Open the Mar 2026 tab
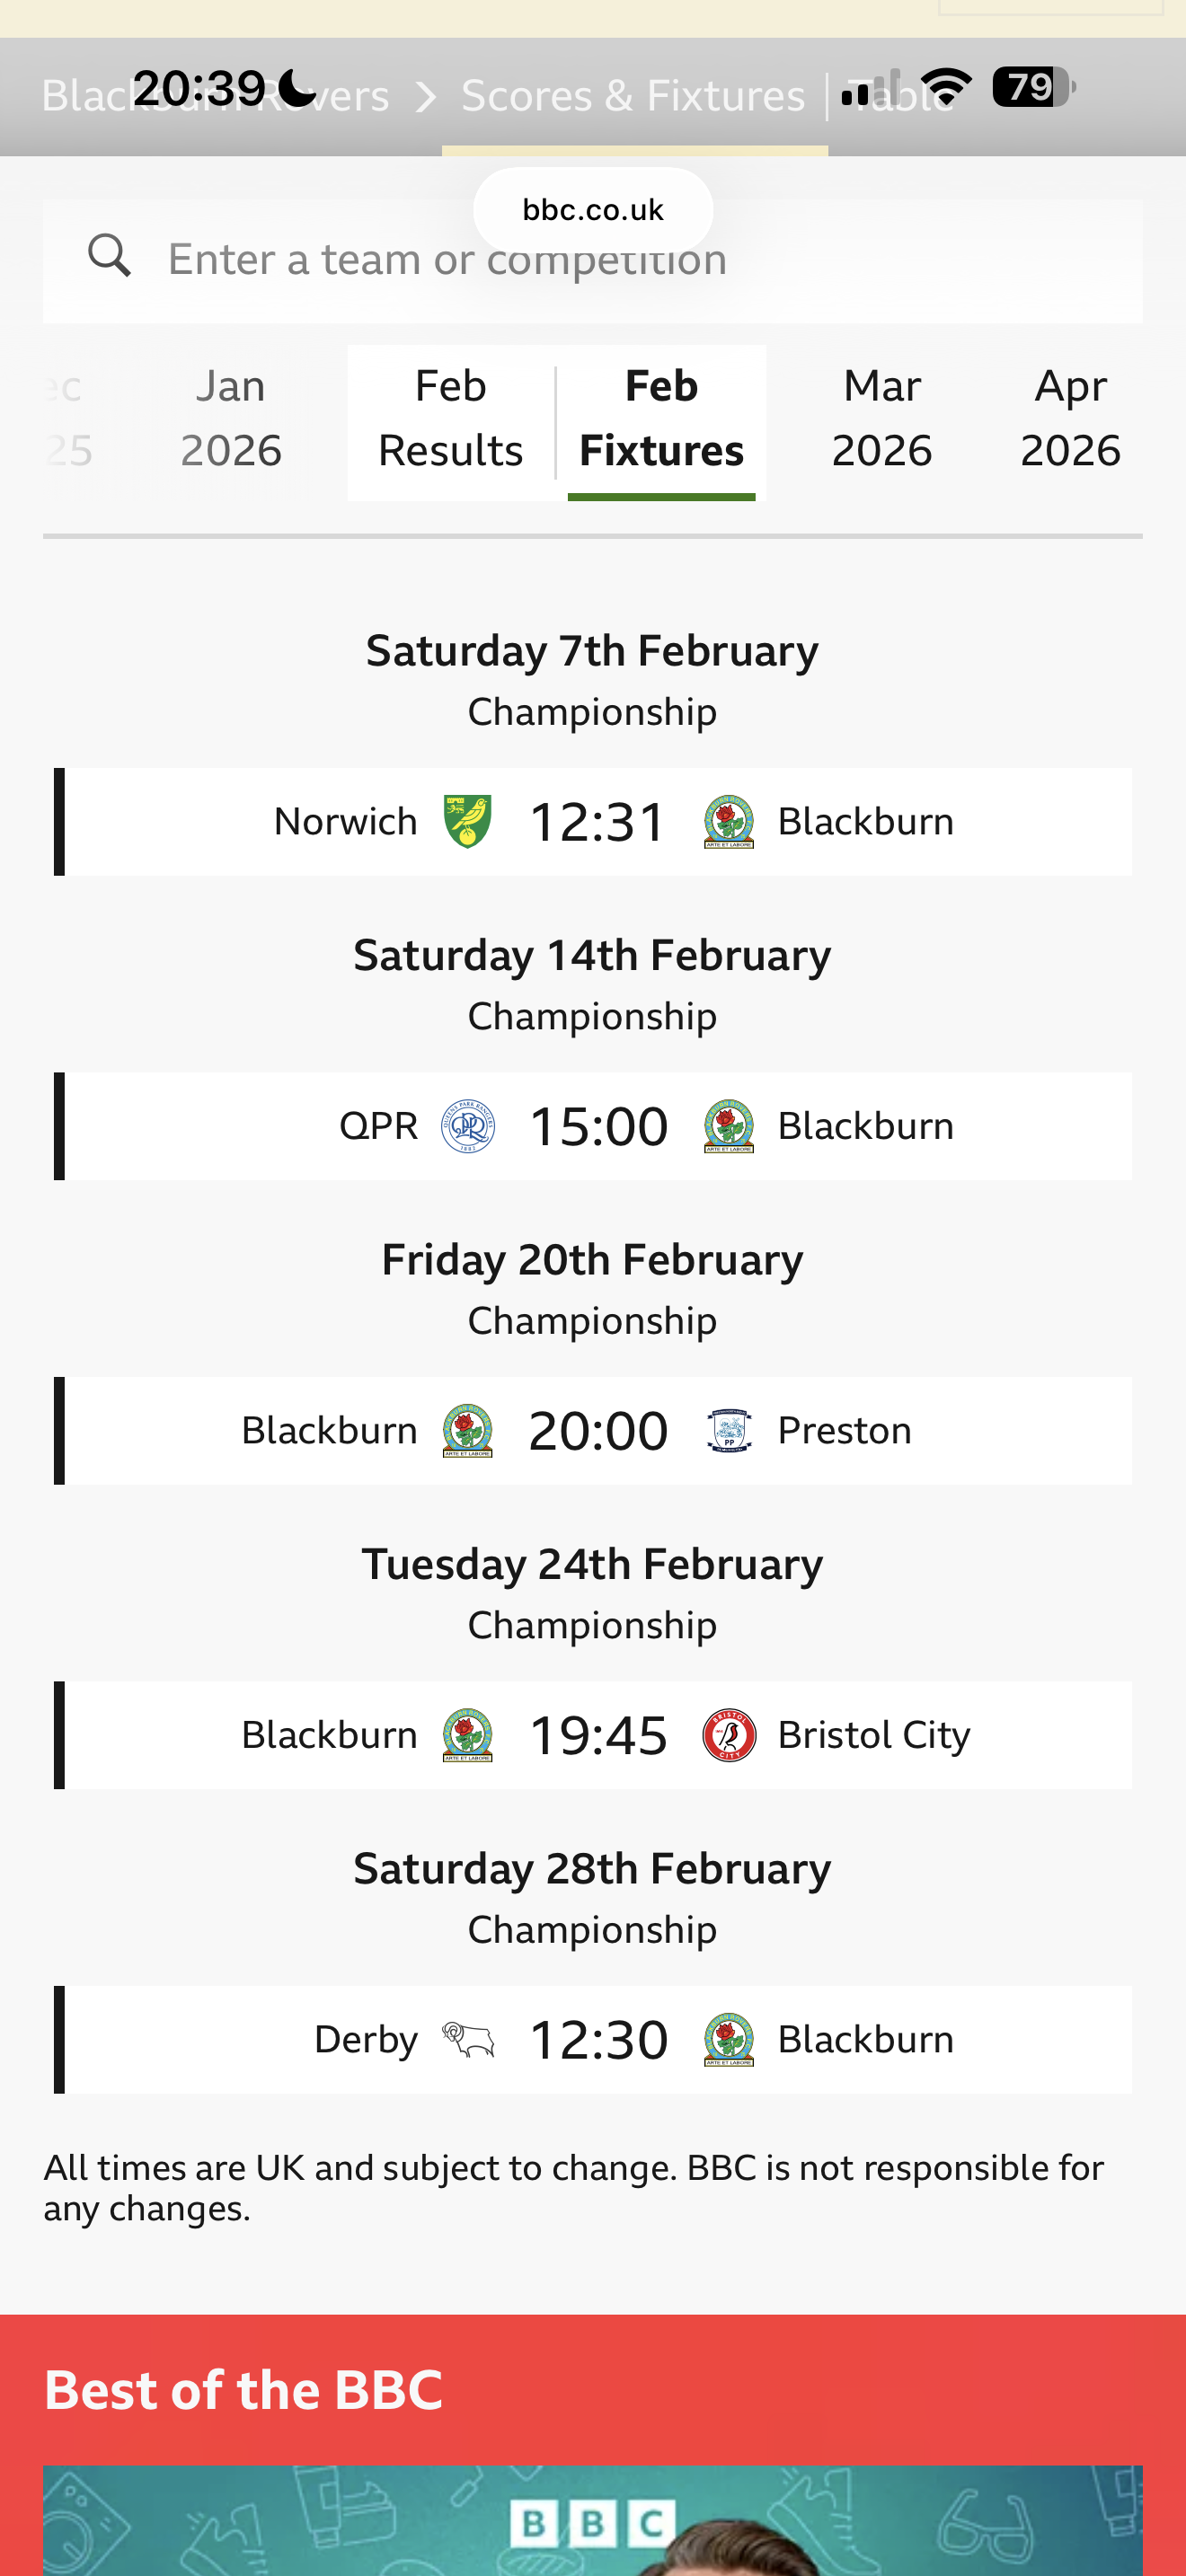Screen dimensions: 1186x2576 click(881, 419)
